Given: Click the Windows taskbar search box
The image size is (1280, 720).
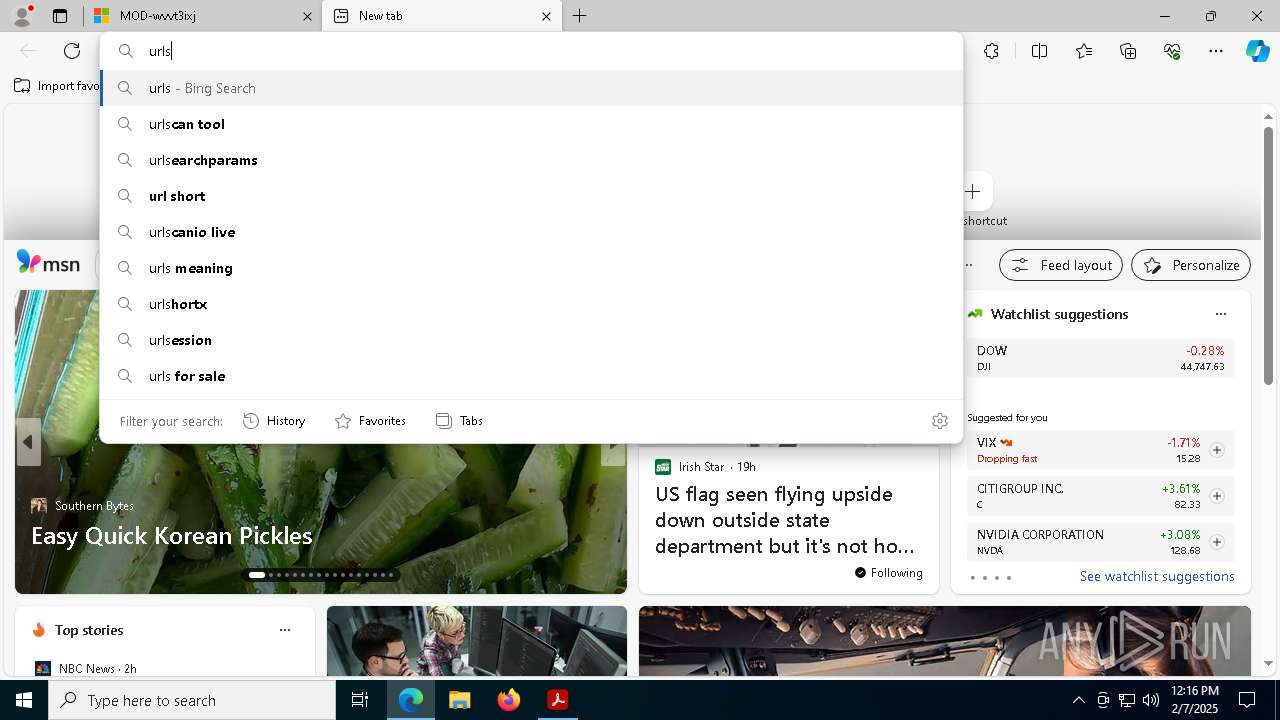Looking at the screenshot, I should [x=192, y=700].
